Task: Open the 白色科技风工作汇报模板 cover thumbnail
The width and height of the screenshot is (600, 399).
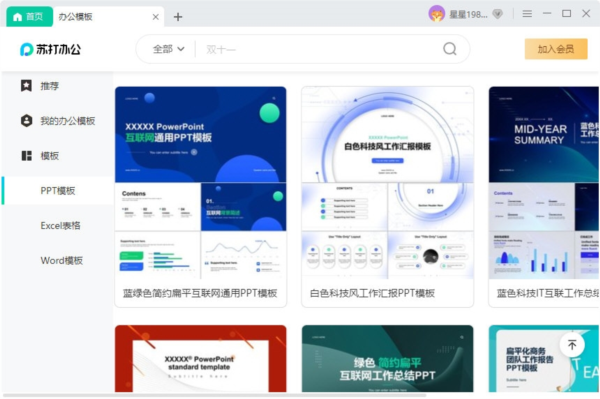Action: coord(387,134)
